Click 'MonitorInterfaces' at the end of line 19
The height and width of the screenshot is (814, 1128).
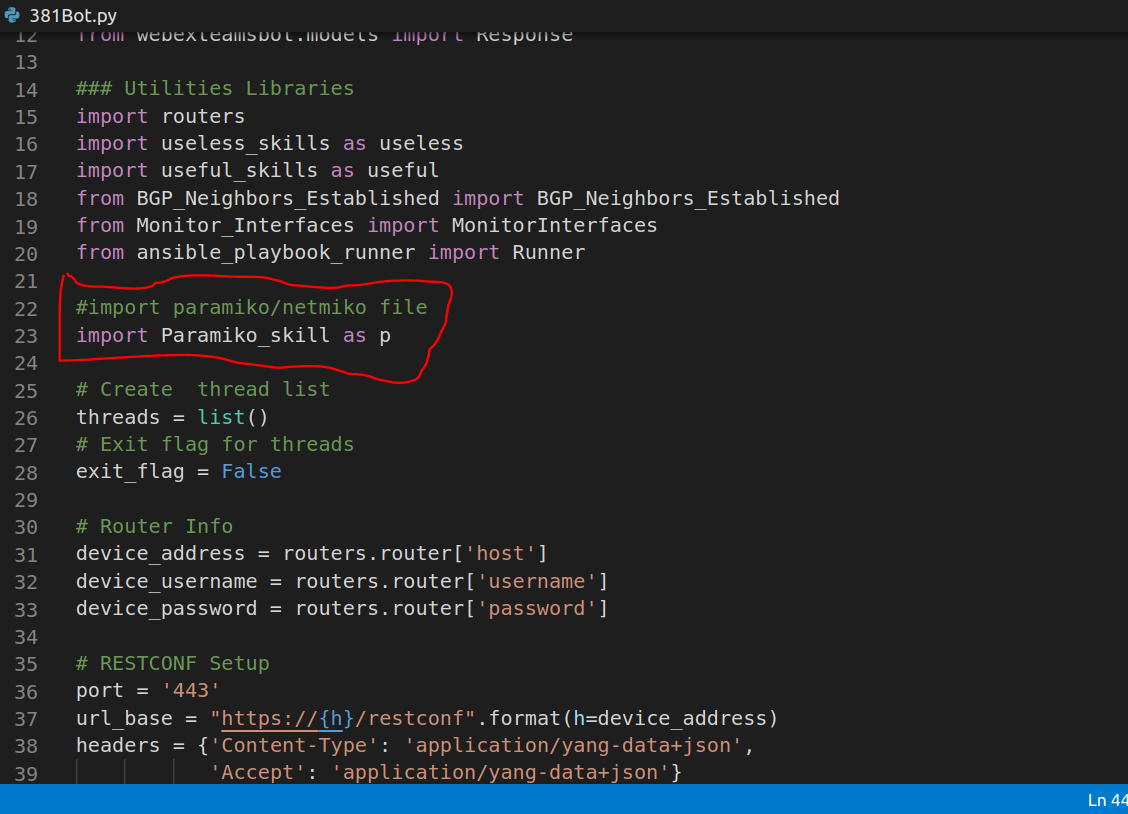point(555,226)
